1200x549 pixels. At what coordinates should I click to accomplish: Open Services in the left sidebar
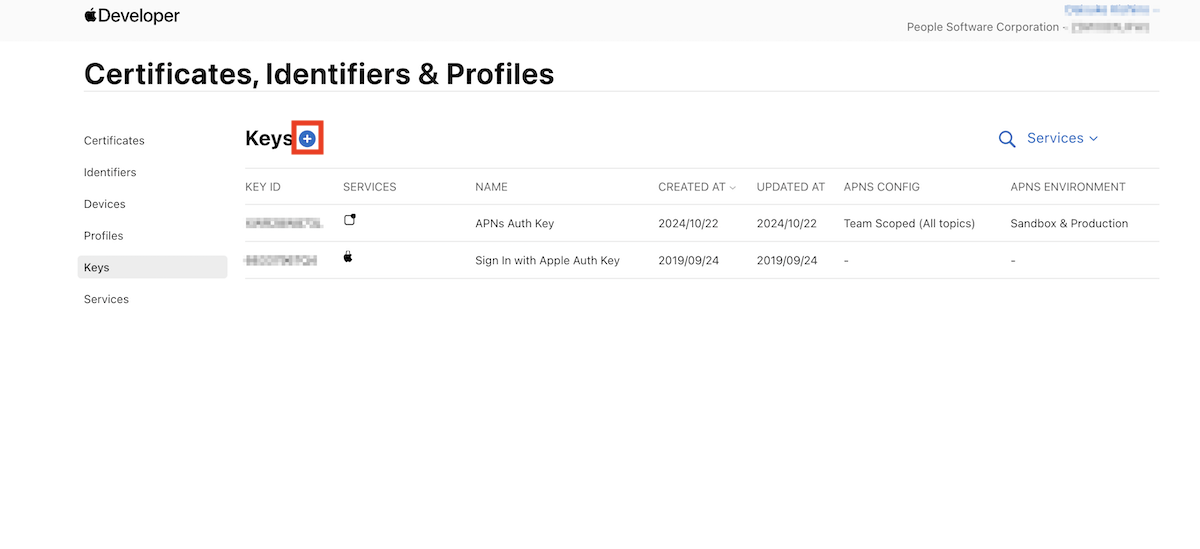point(106,299)
